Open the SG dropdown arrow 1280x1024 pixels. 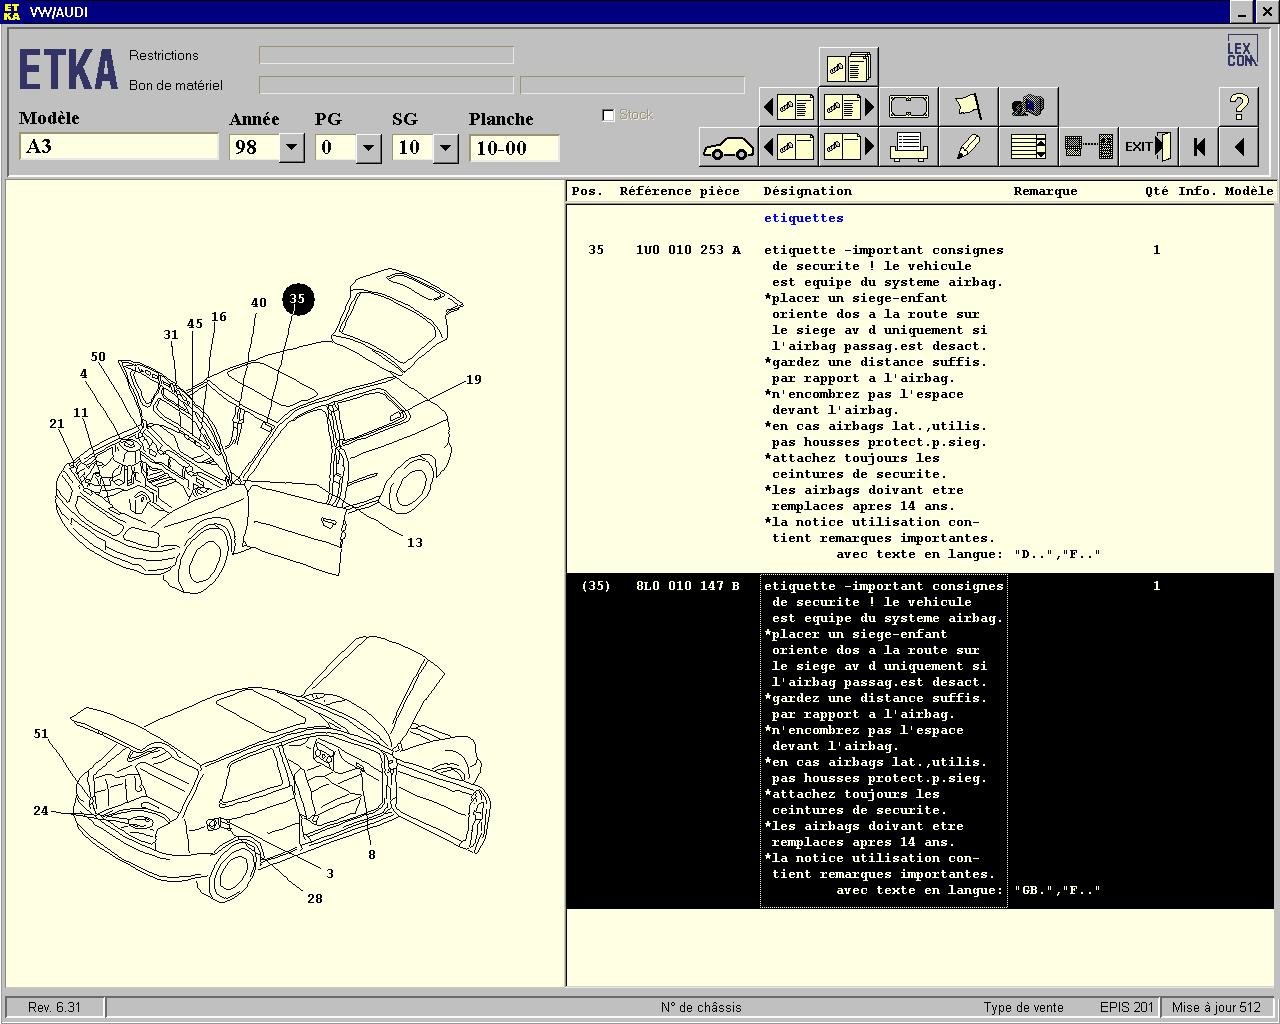click(x=446, y=148)
